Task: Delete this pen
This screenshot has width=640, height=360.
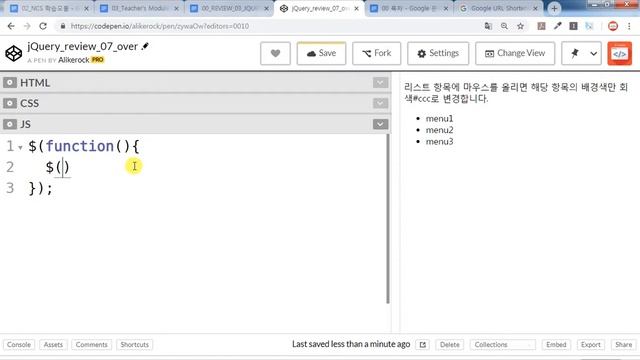Action: (x=450, y=344)
